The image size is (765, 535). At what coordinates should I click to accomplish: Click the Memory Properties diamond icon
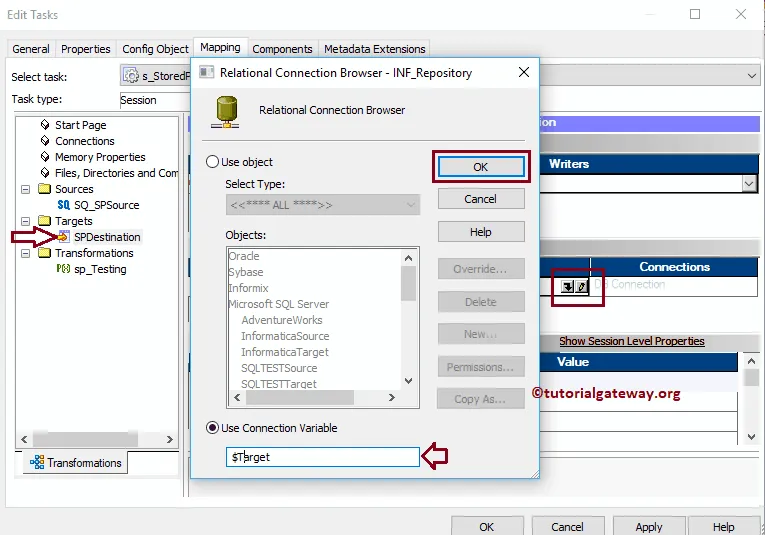(45, 157)
